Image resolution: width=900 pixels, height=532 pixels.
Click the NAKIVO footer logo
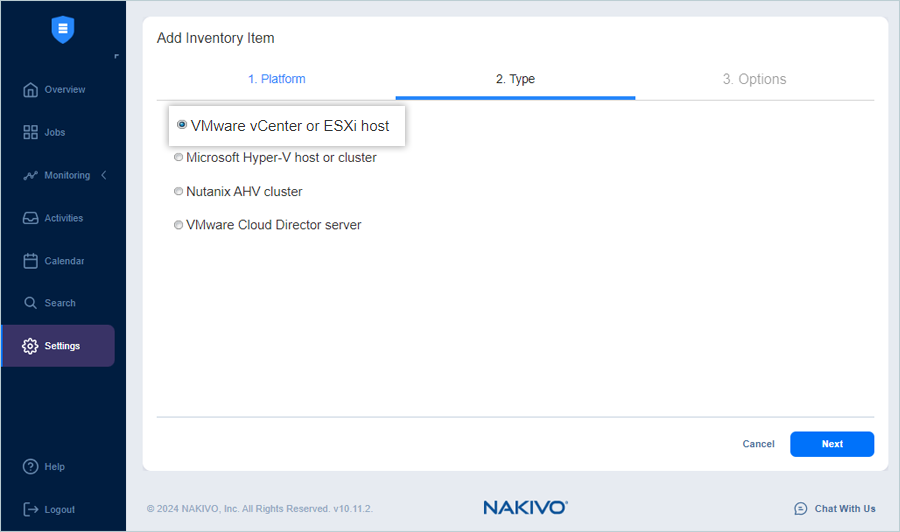[525, 507]
